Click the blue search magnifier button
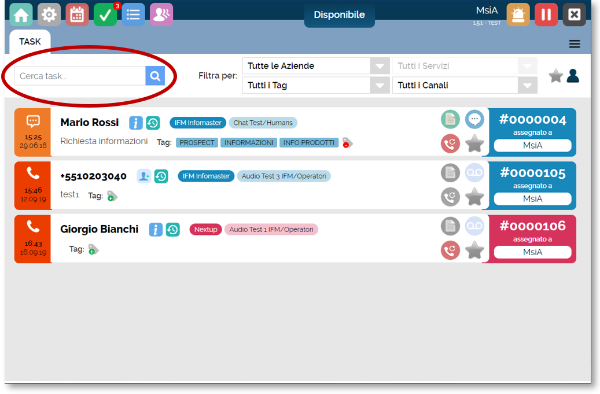The width and height of the screenshot is (600, 394). pyautogui.click(x=155, y=76)
